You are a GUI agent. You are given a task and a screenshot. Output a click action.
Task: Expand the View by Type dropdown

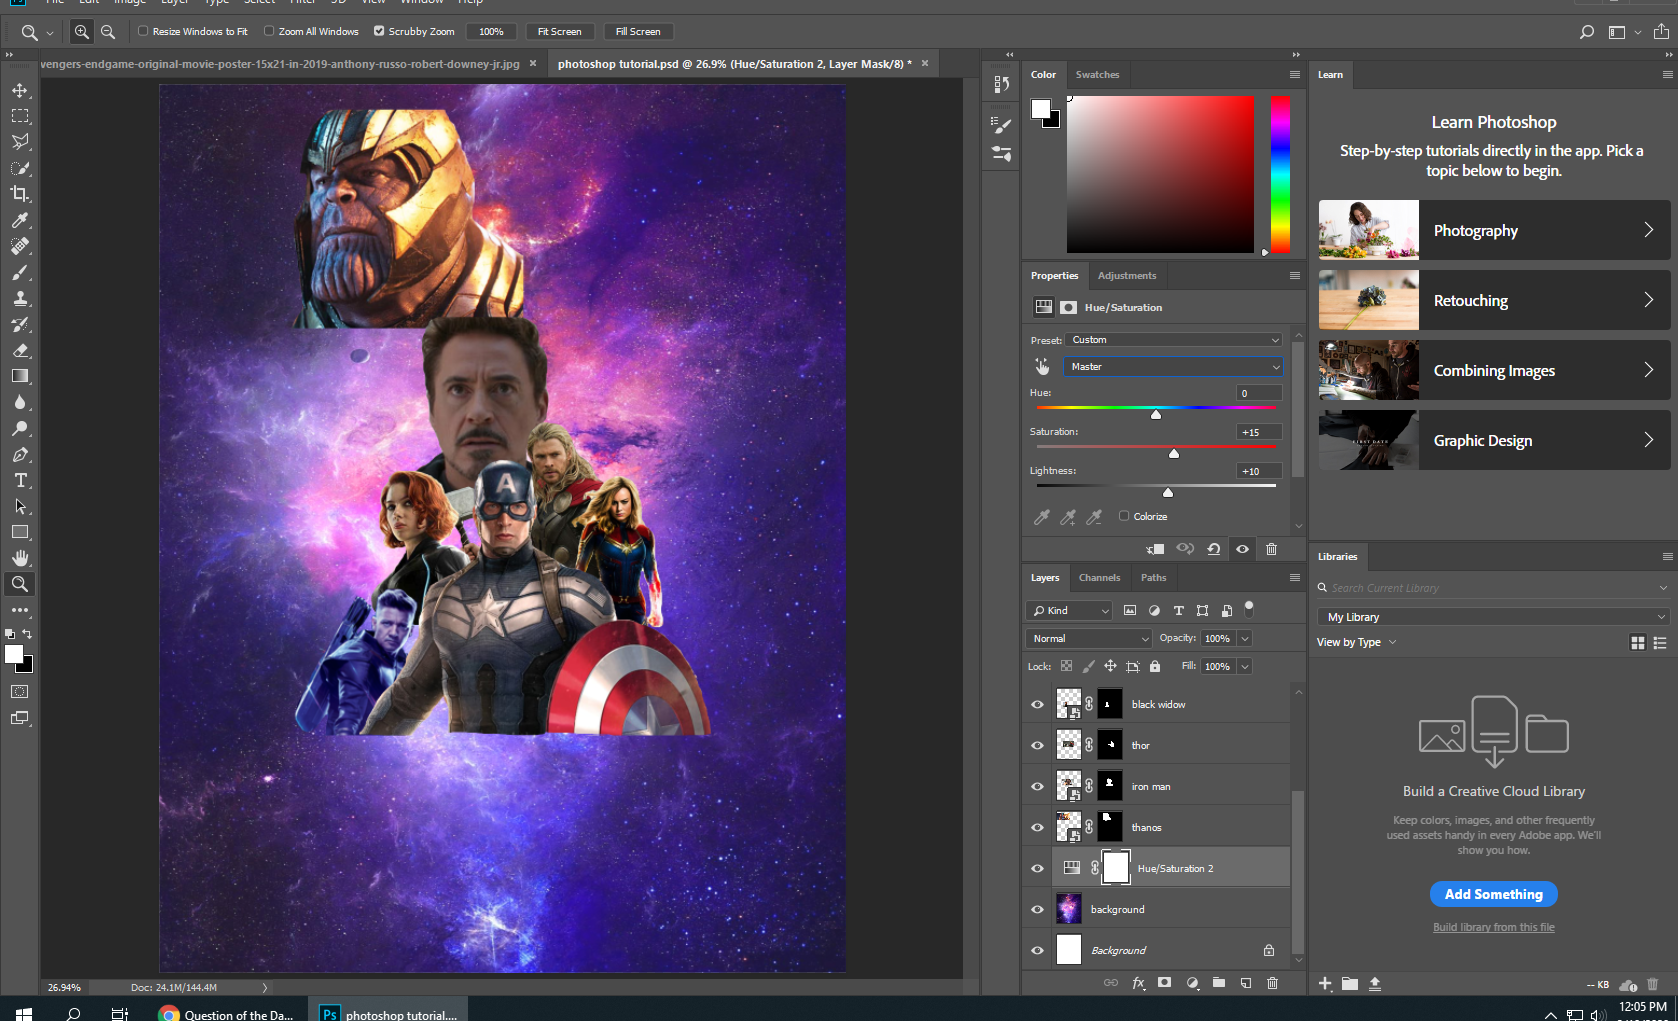click(1357, 642)
